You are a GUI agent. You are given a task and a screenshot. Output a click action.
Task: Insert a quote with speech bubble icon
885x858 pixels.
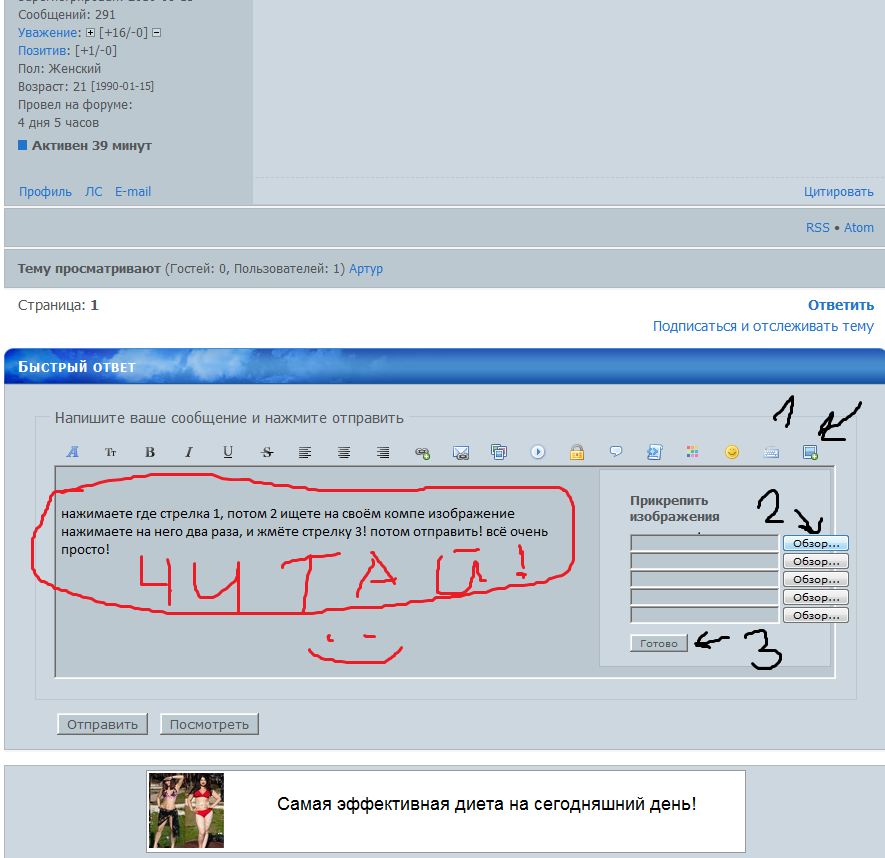616,452
